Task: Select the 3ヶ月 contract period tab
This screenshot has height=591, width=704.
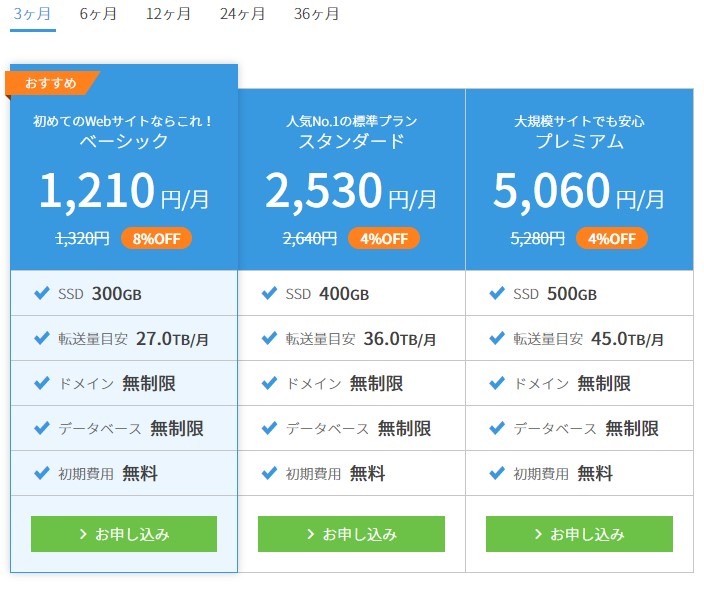Action: 34,14
